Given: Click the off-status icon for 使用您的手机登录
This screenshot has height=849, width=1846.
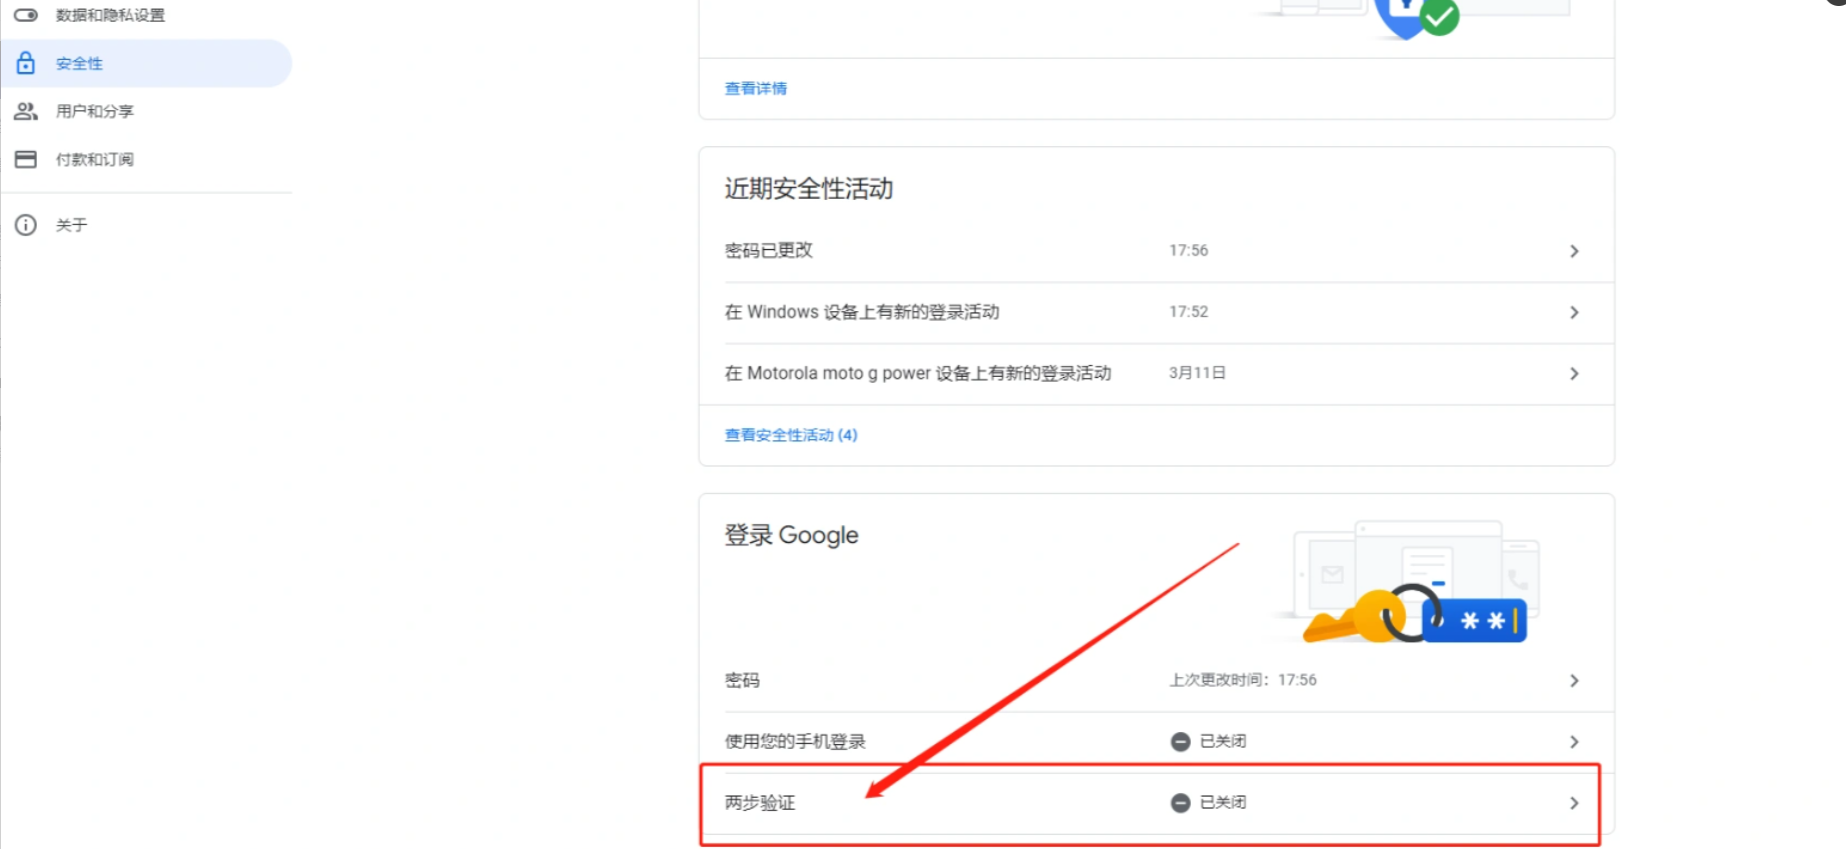Looking at the screenshot, I should [x=1180, y=742].
